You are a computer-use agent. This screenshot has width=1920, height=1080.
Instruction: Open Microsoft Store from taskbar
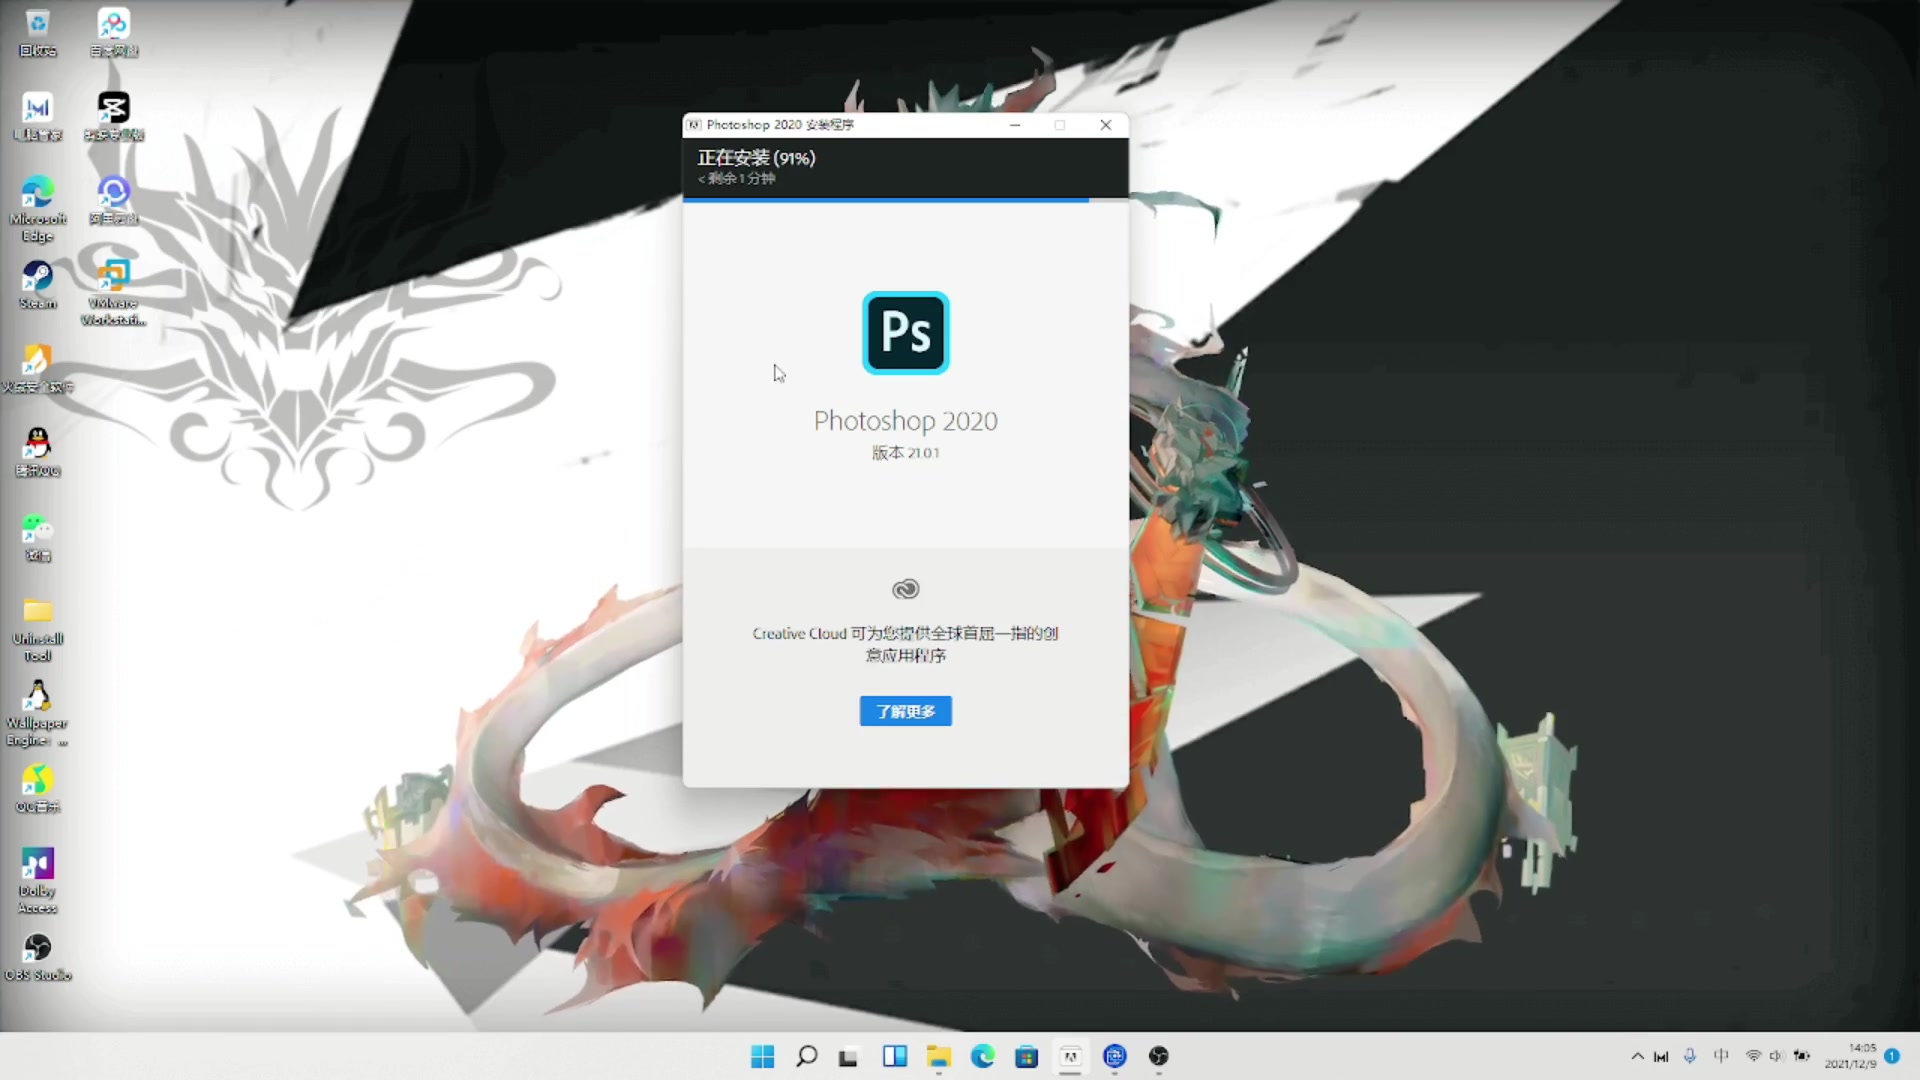(x=1026, y=1057)
